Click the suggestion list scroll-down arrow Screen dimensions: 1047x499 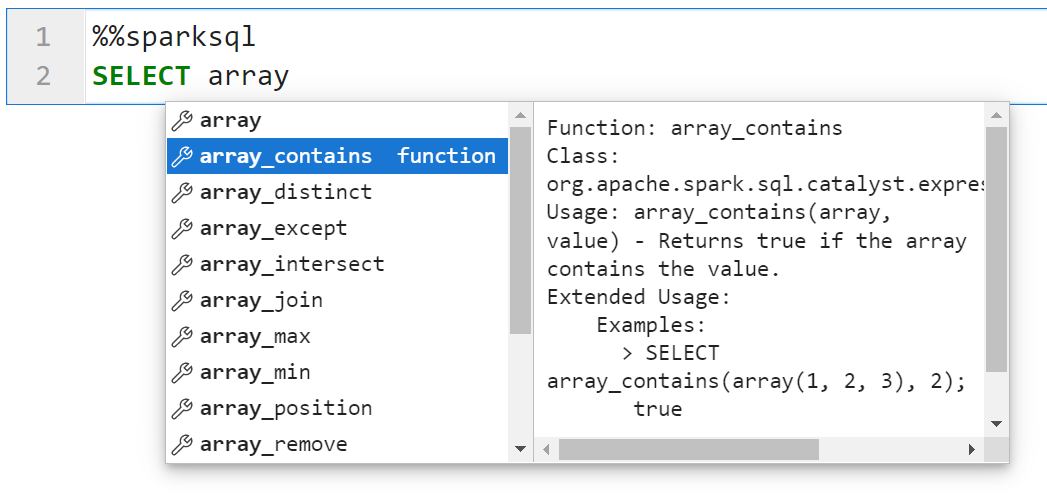(520, 450)
